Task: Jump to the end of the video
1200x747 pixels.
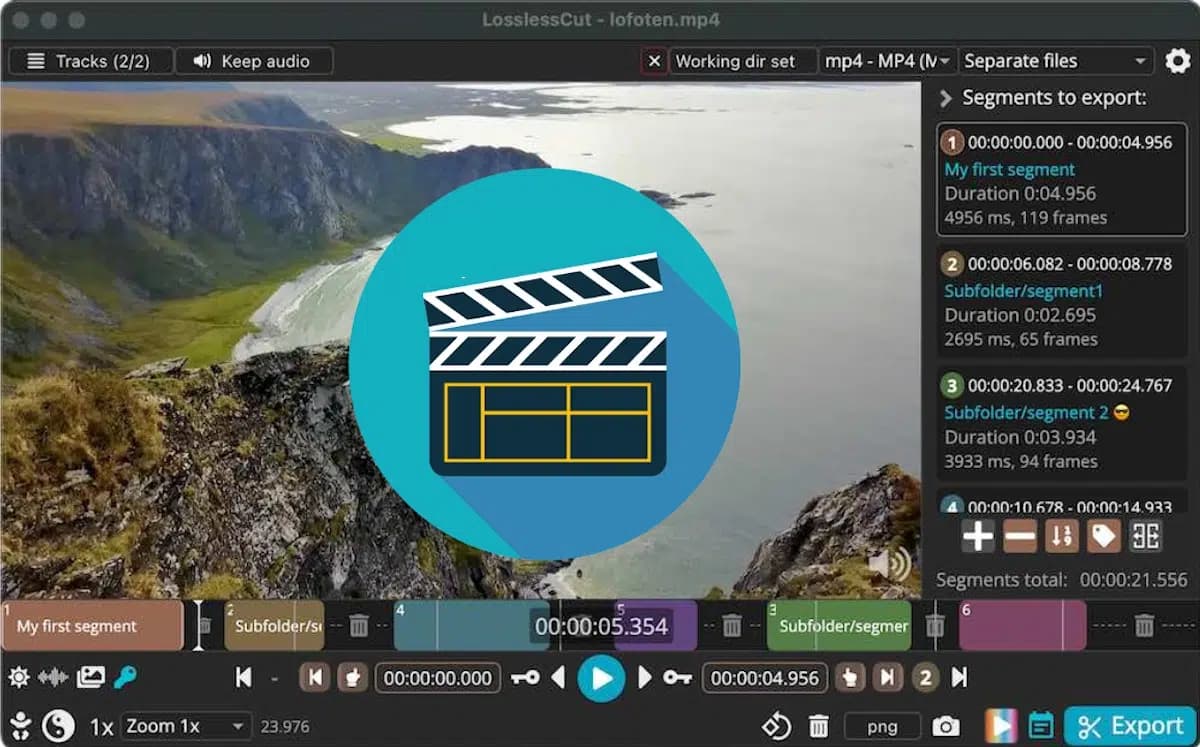Action: 959,678
